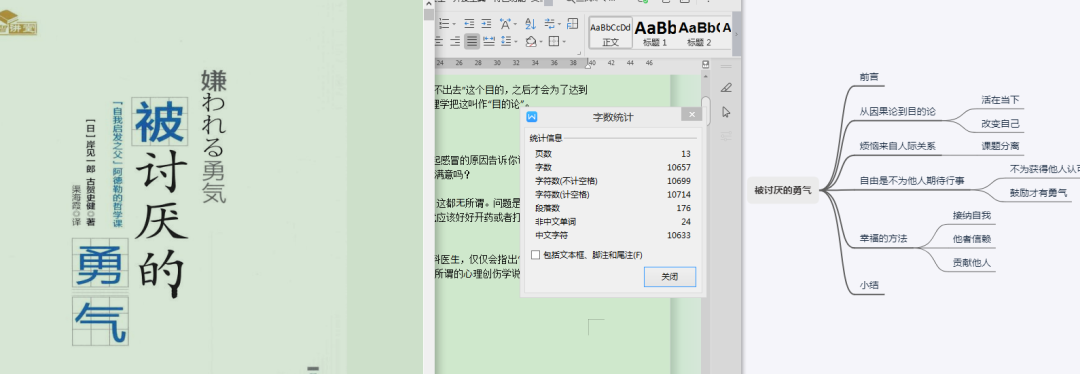Select the pen tool in side panel

click(x=726, y=87)
